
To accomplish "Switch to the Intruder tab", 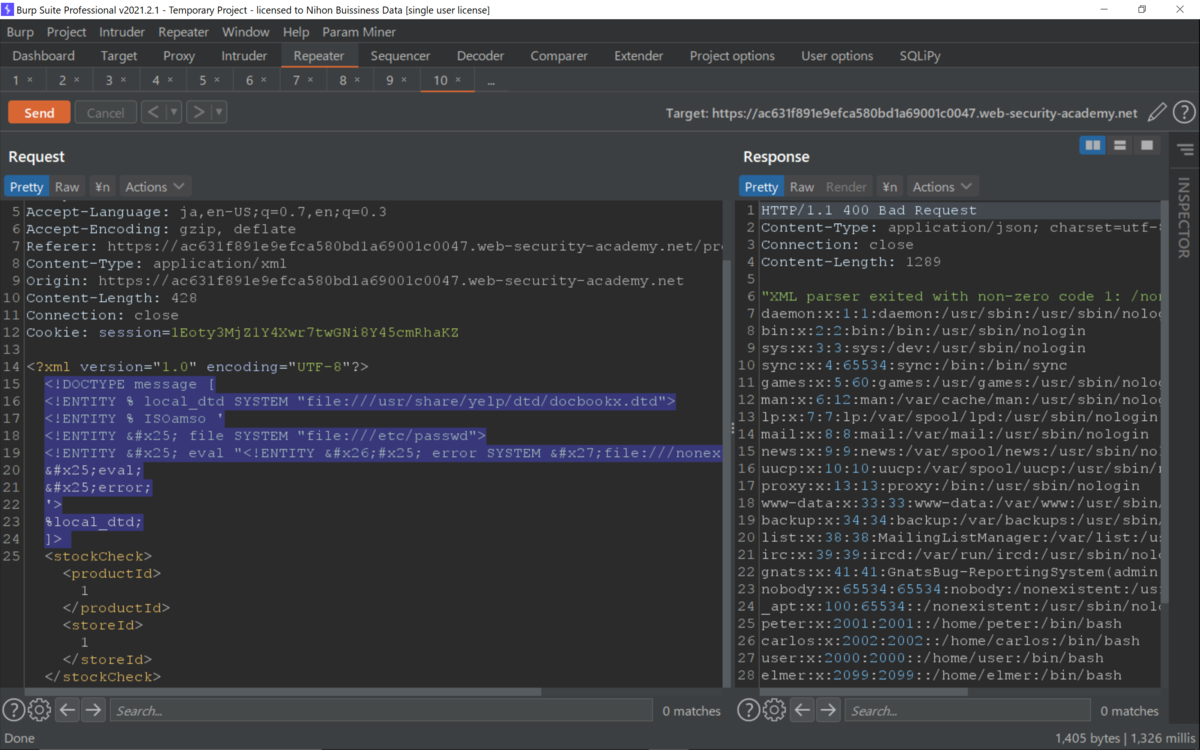I will click(244, 56).
